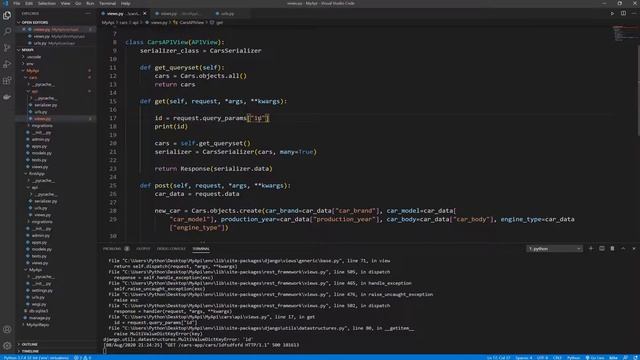Open the Terminal menu
The height and width of the screenshot is (360, 640).
pos(107,3)
